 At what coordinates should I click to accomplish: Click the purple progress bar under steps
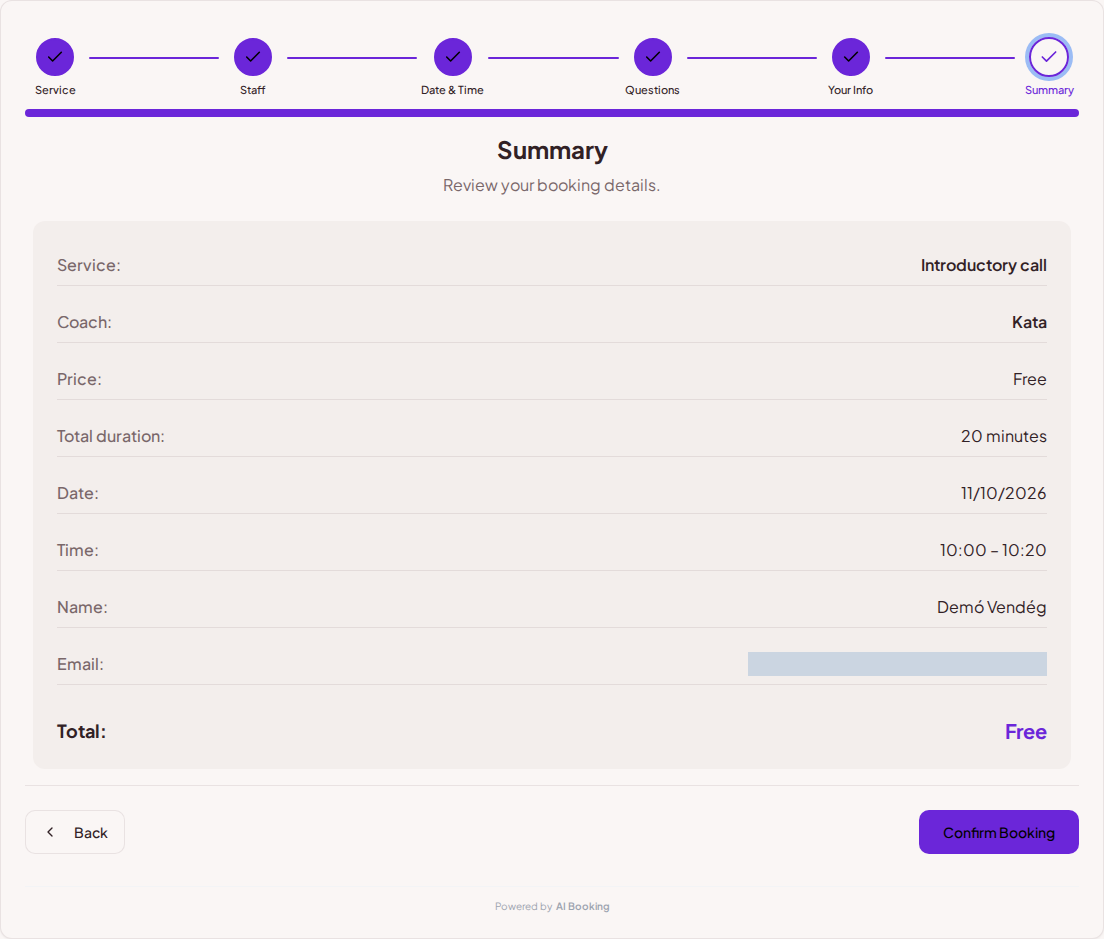click(x=552, y=113)
